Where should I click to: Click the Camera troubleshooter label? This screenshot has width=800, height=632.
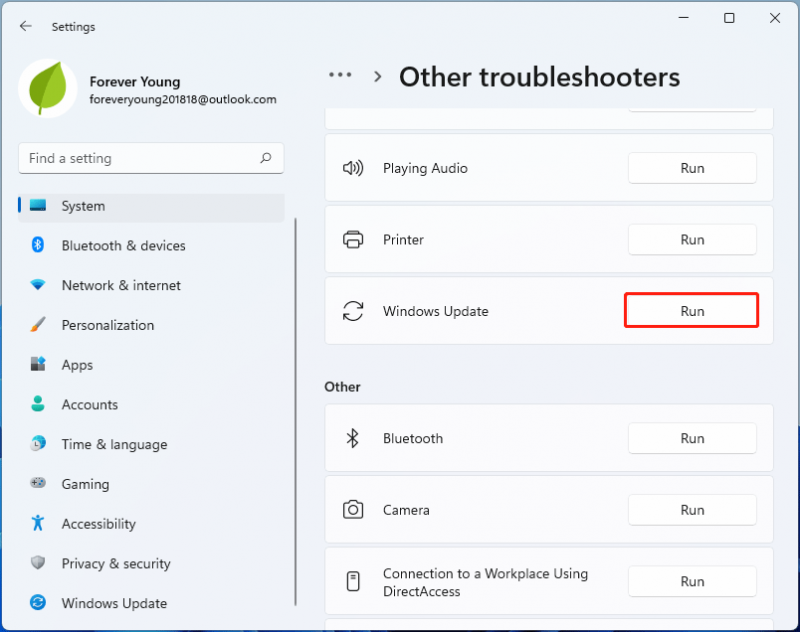click(x=406, y=510)
